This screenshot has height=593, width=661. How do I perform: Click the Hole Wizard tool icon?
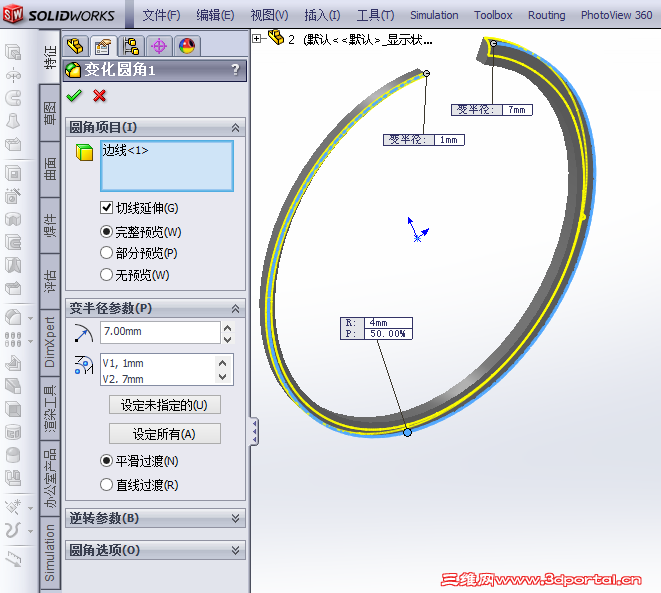coord(13,196)
